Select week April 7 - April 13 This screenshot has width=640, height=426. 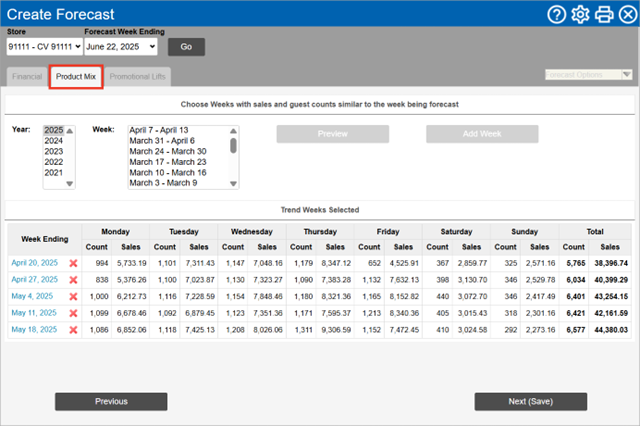[159, 130]
